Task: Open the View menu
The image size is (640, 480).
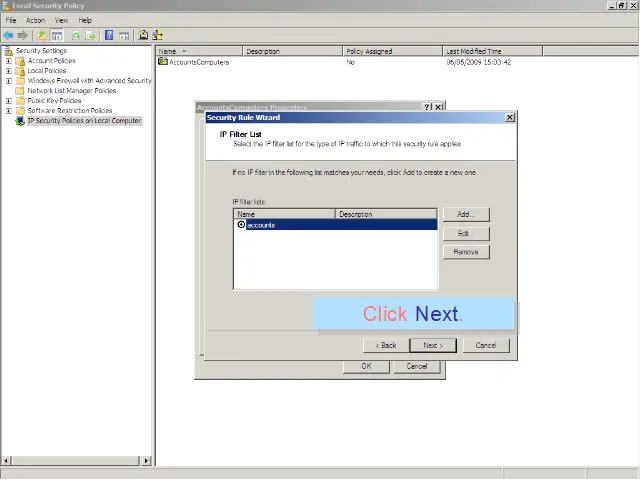Action: point(62,20)
